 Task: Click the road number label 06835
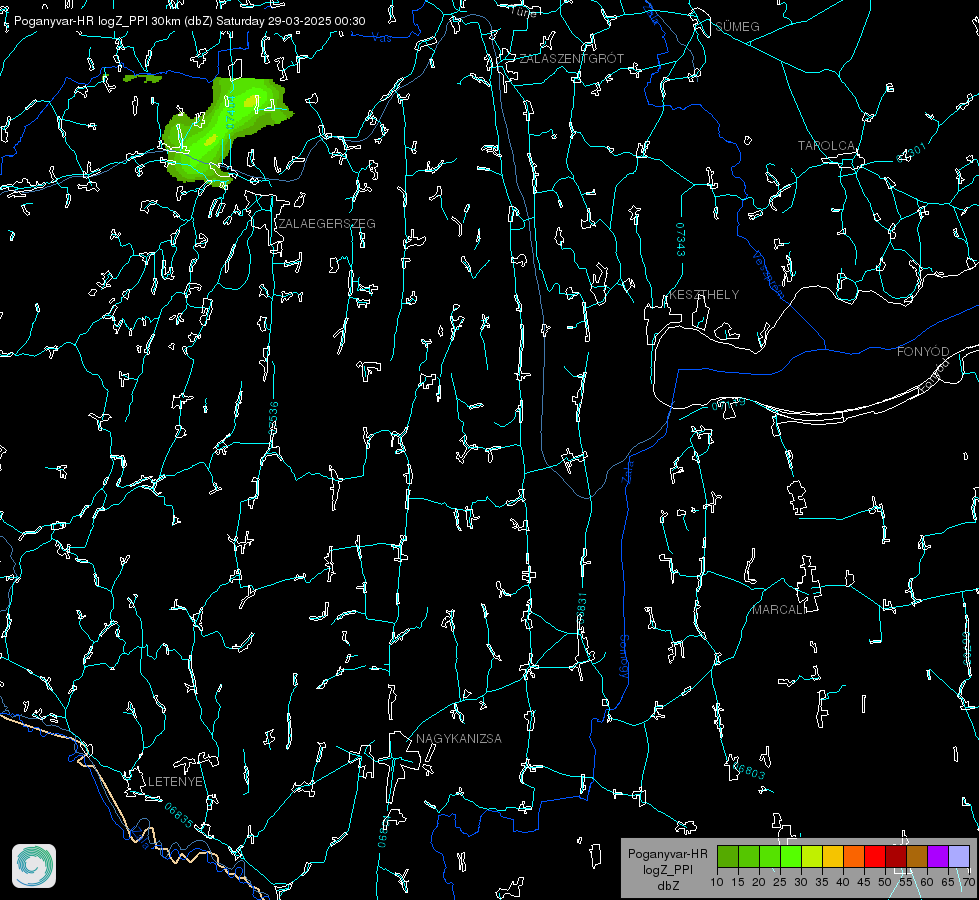pos(179,816)
